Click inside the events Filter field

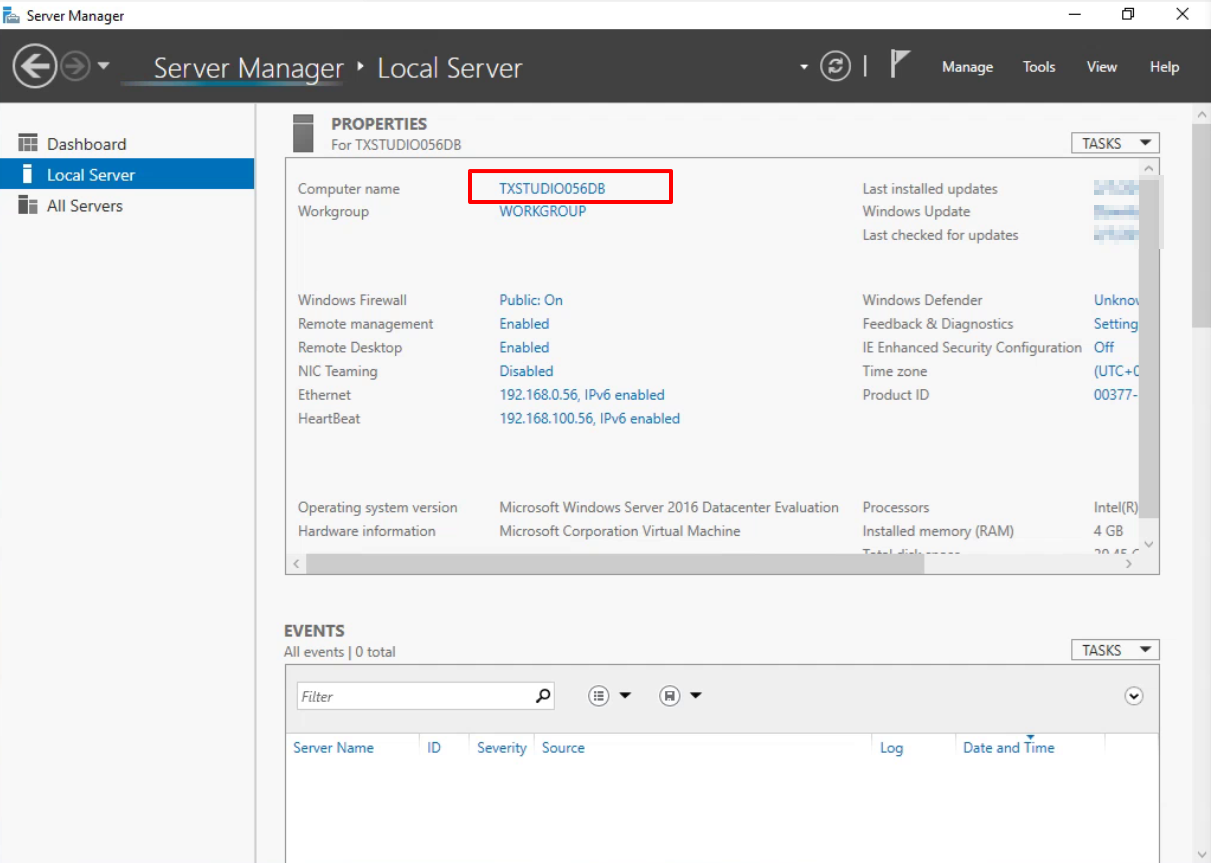pos(415,696)
